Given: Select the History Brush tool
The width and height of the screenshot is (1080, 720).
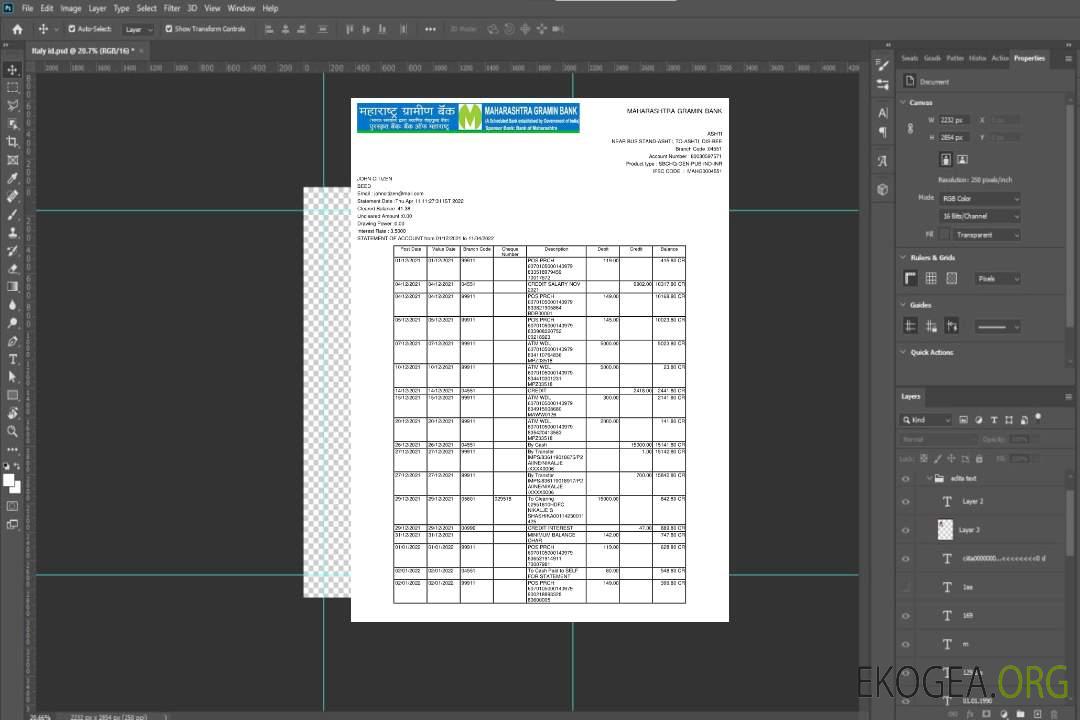Looking at the screenshot, I should pos(12,251).
